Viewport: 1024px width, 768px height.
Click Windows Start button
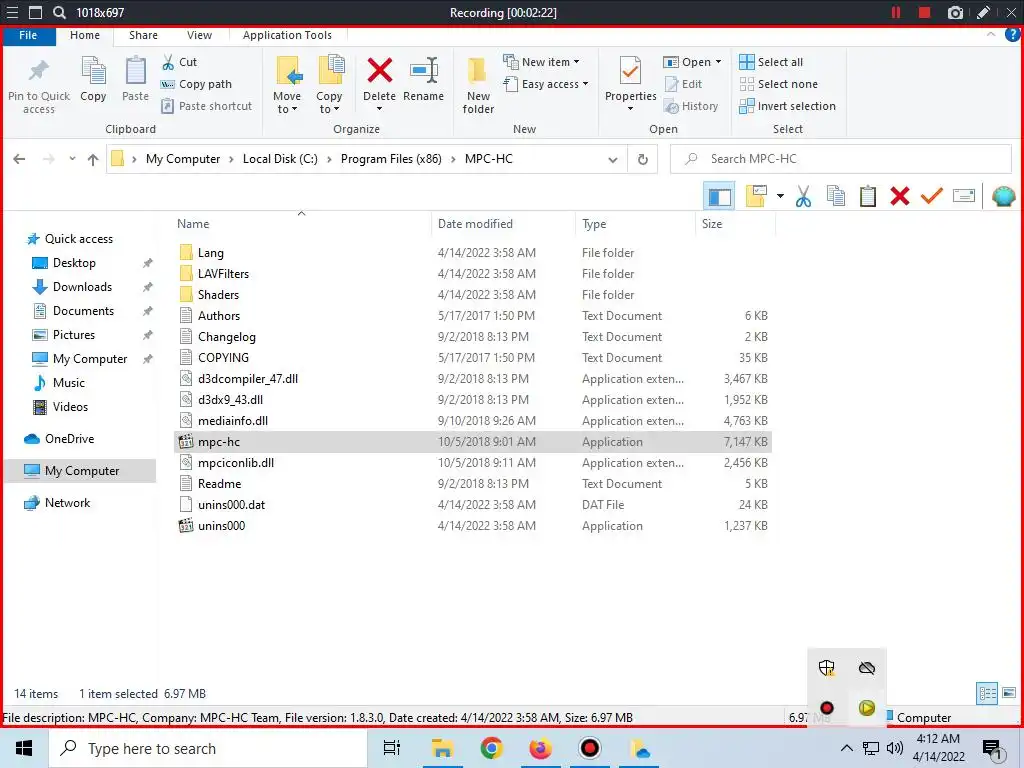24,748
